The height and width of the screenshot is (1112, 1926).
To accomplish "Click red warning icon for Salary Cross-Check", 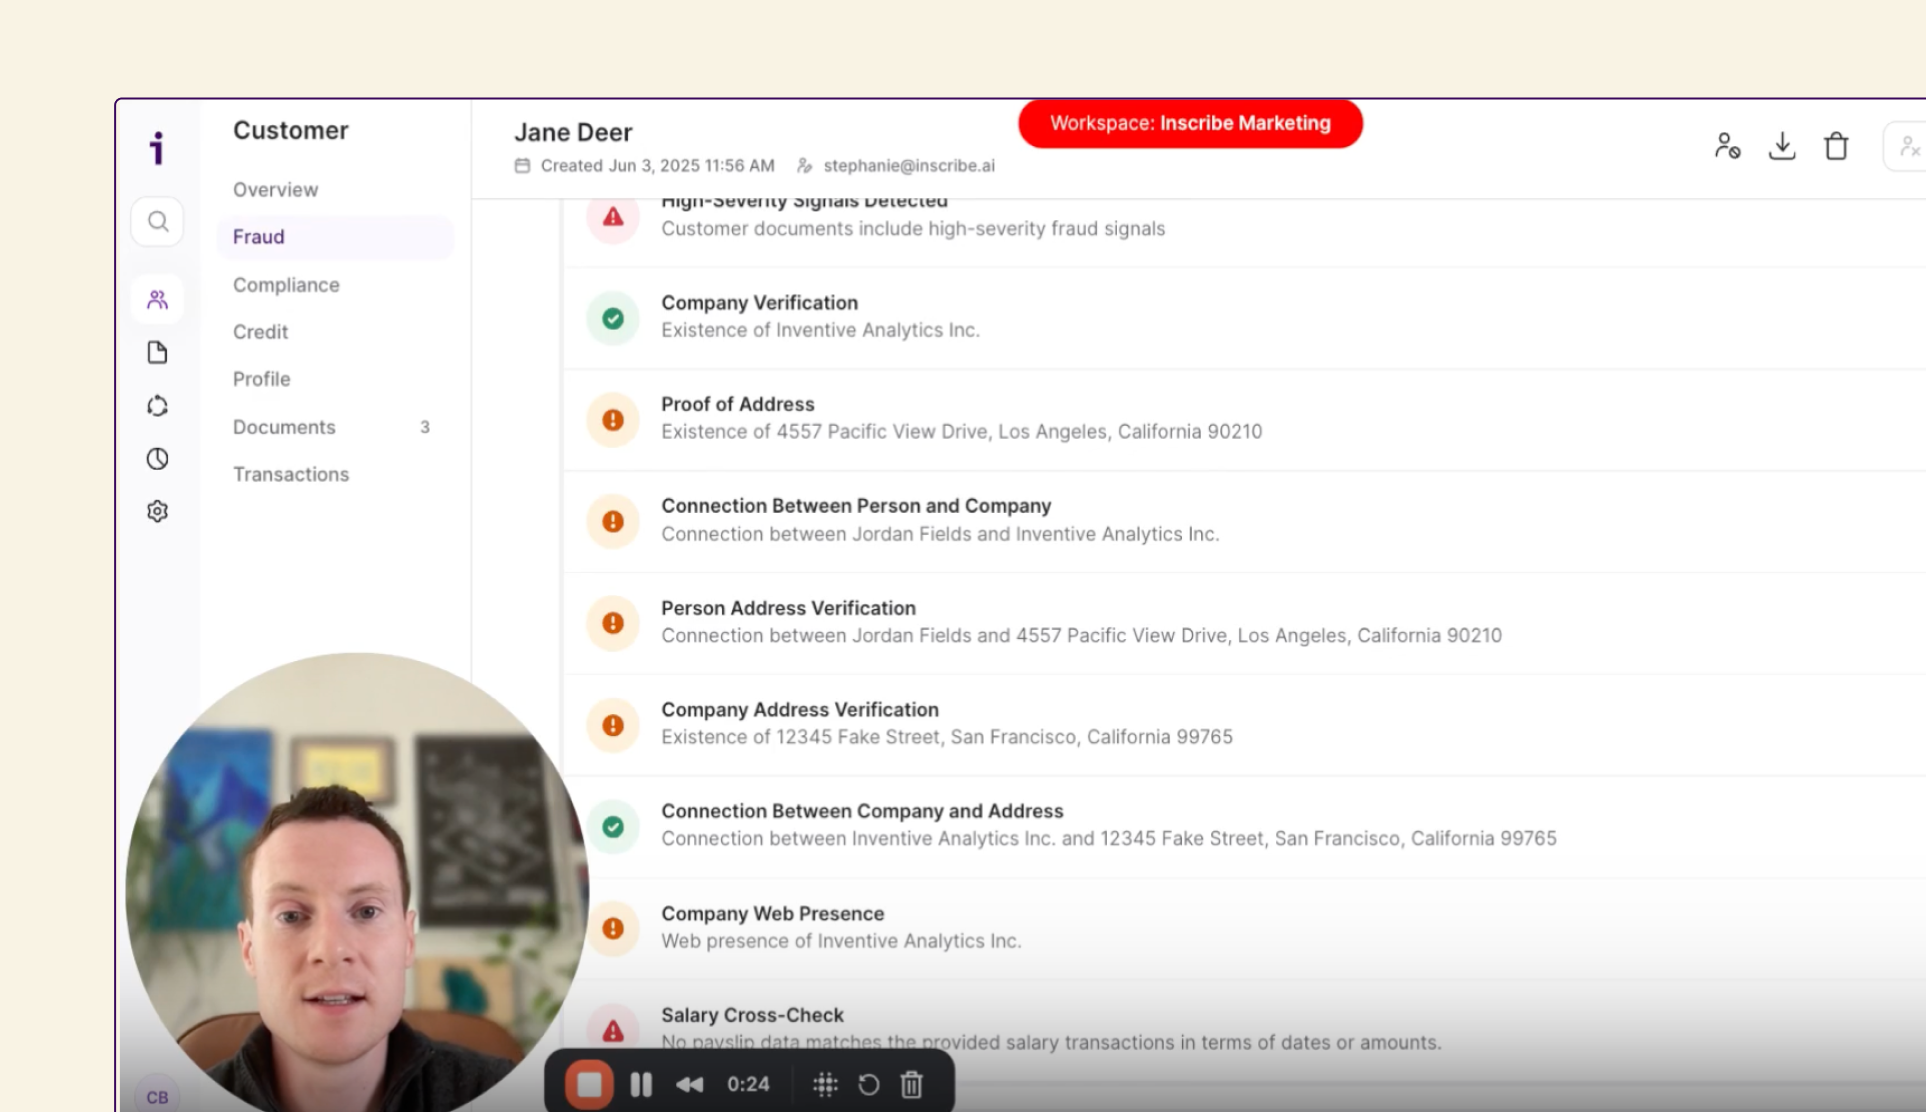I will 613,1030.
